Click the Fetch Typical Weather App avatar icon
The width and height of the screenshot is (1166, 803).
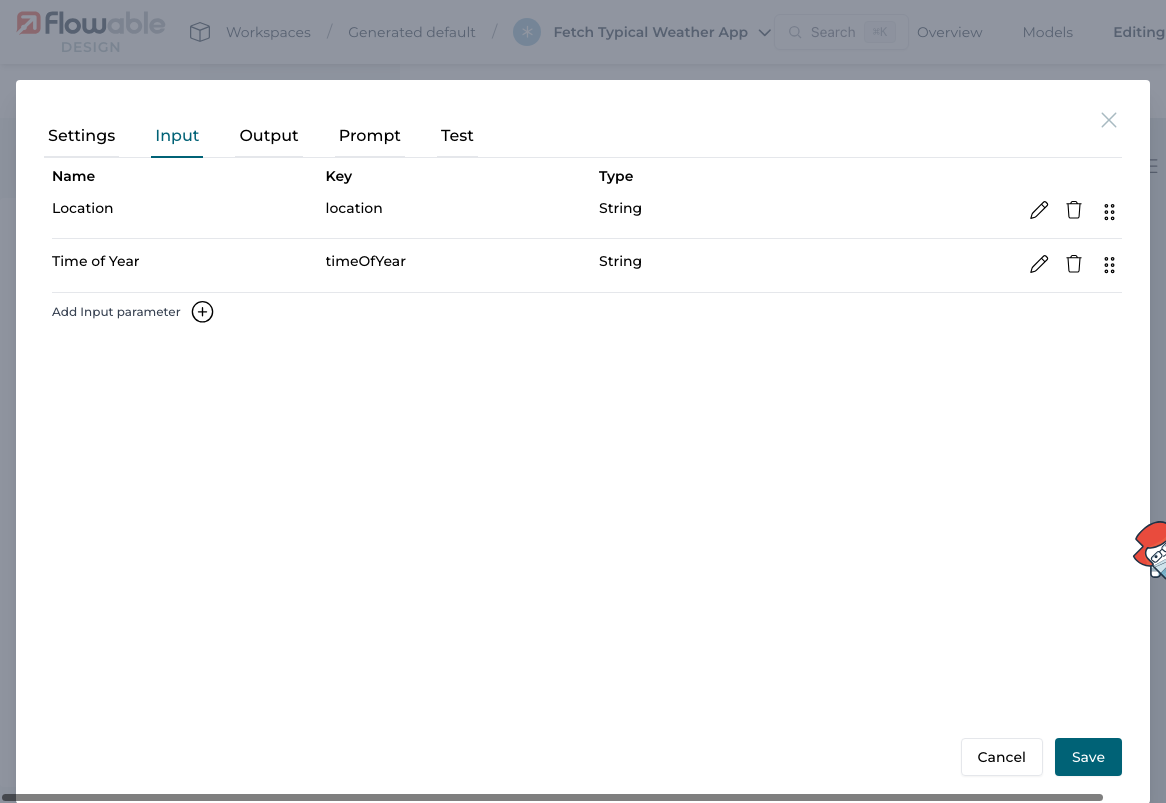526,32
